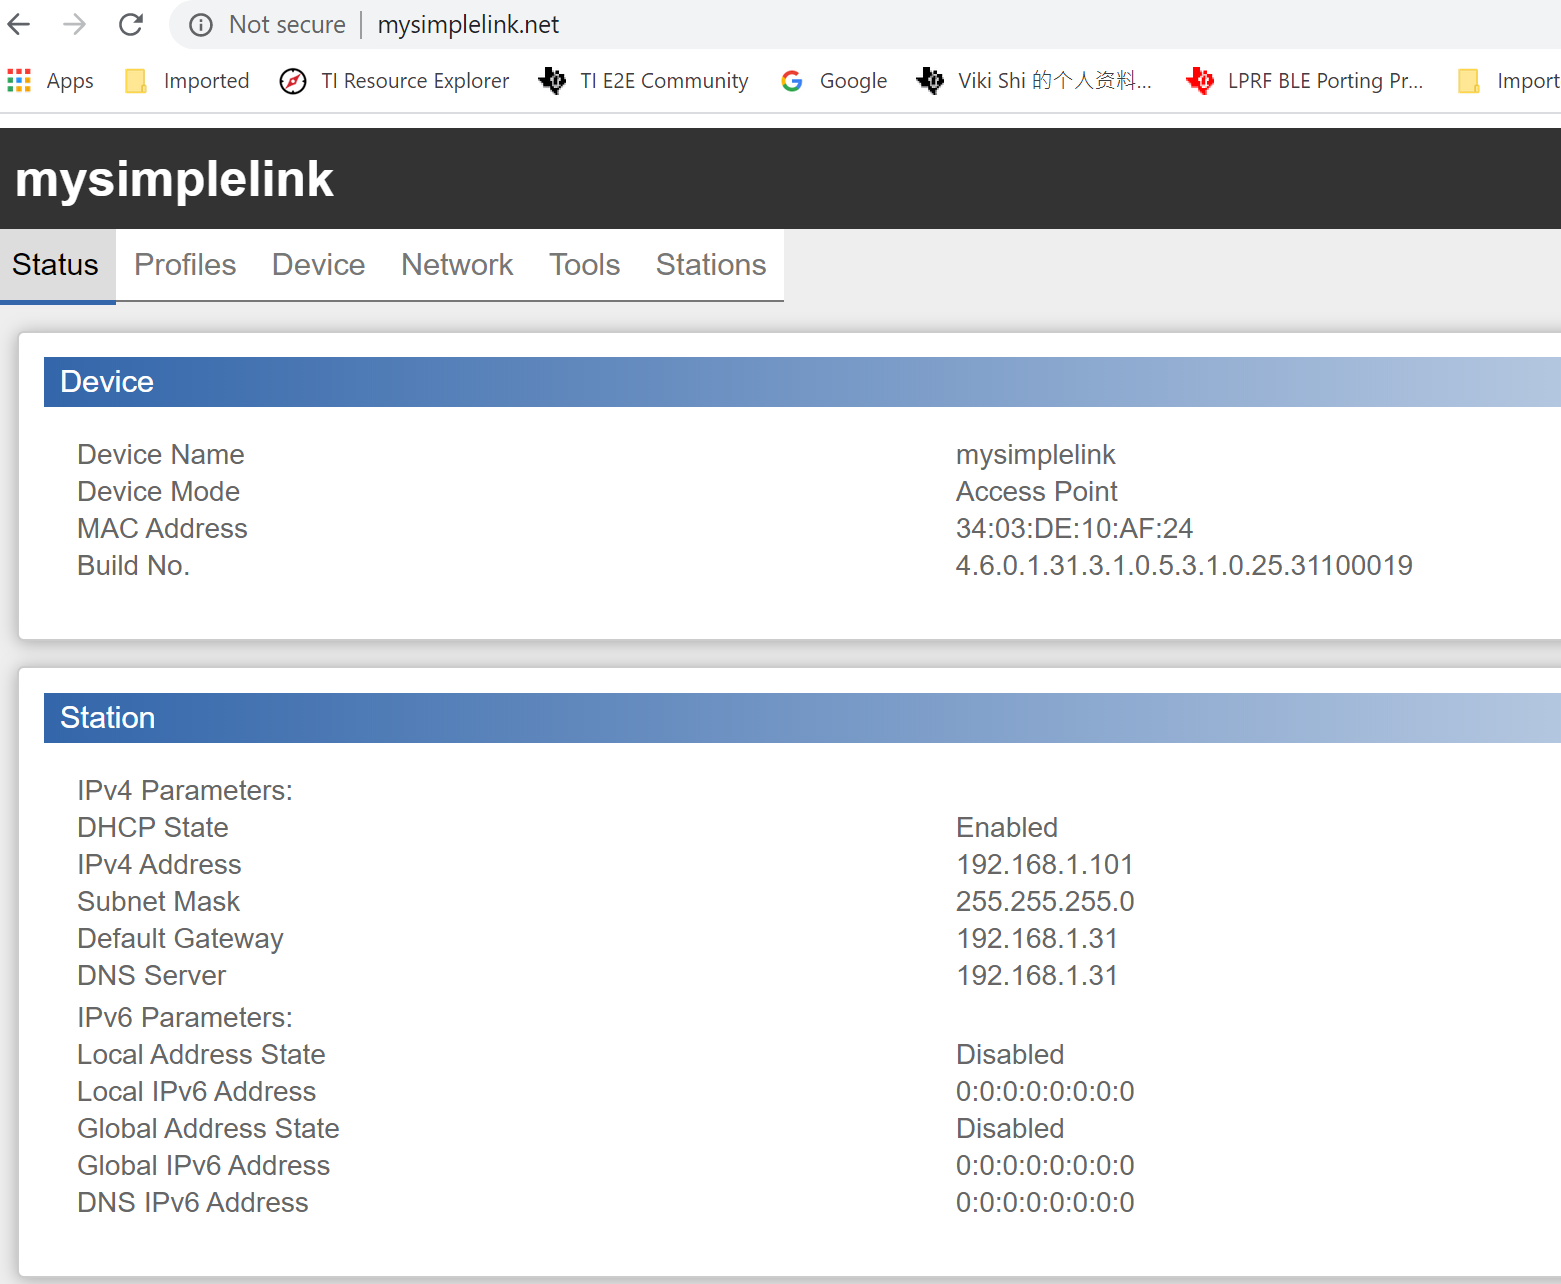Image resolution: width=1561 pixels, height=1284 pixels.
Task: Click MAC address 34:03:DE:10:AF:24
Action: (x=1074, y=529)
